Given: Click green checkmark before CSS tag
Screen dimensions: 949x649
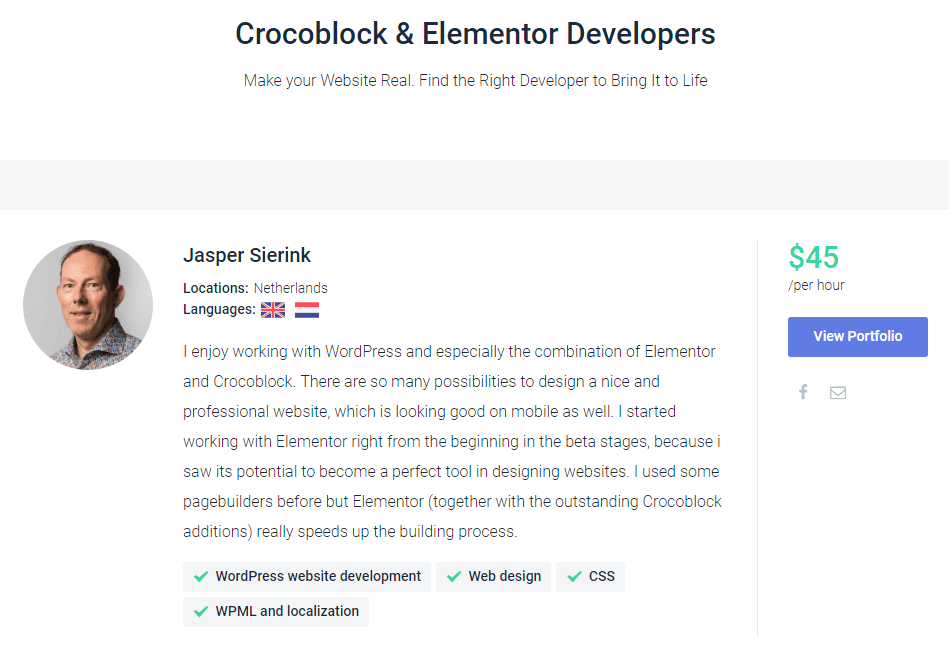Looking at the screenshot, I should click(574, 576).
